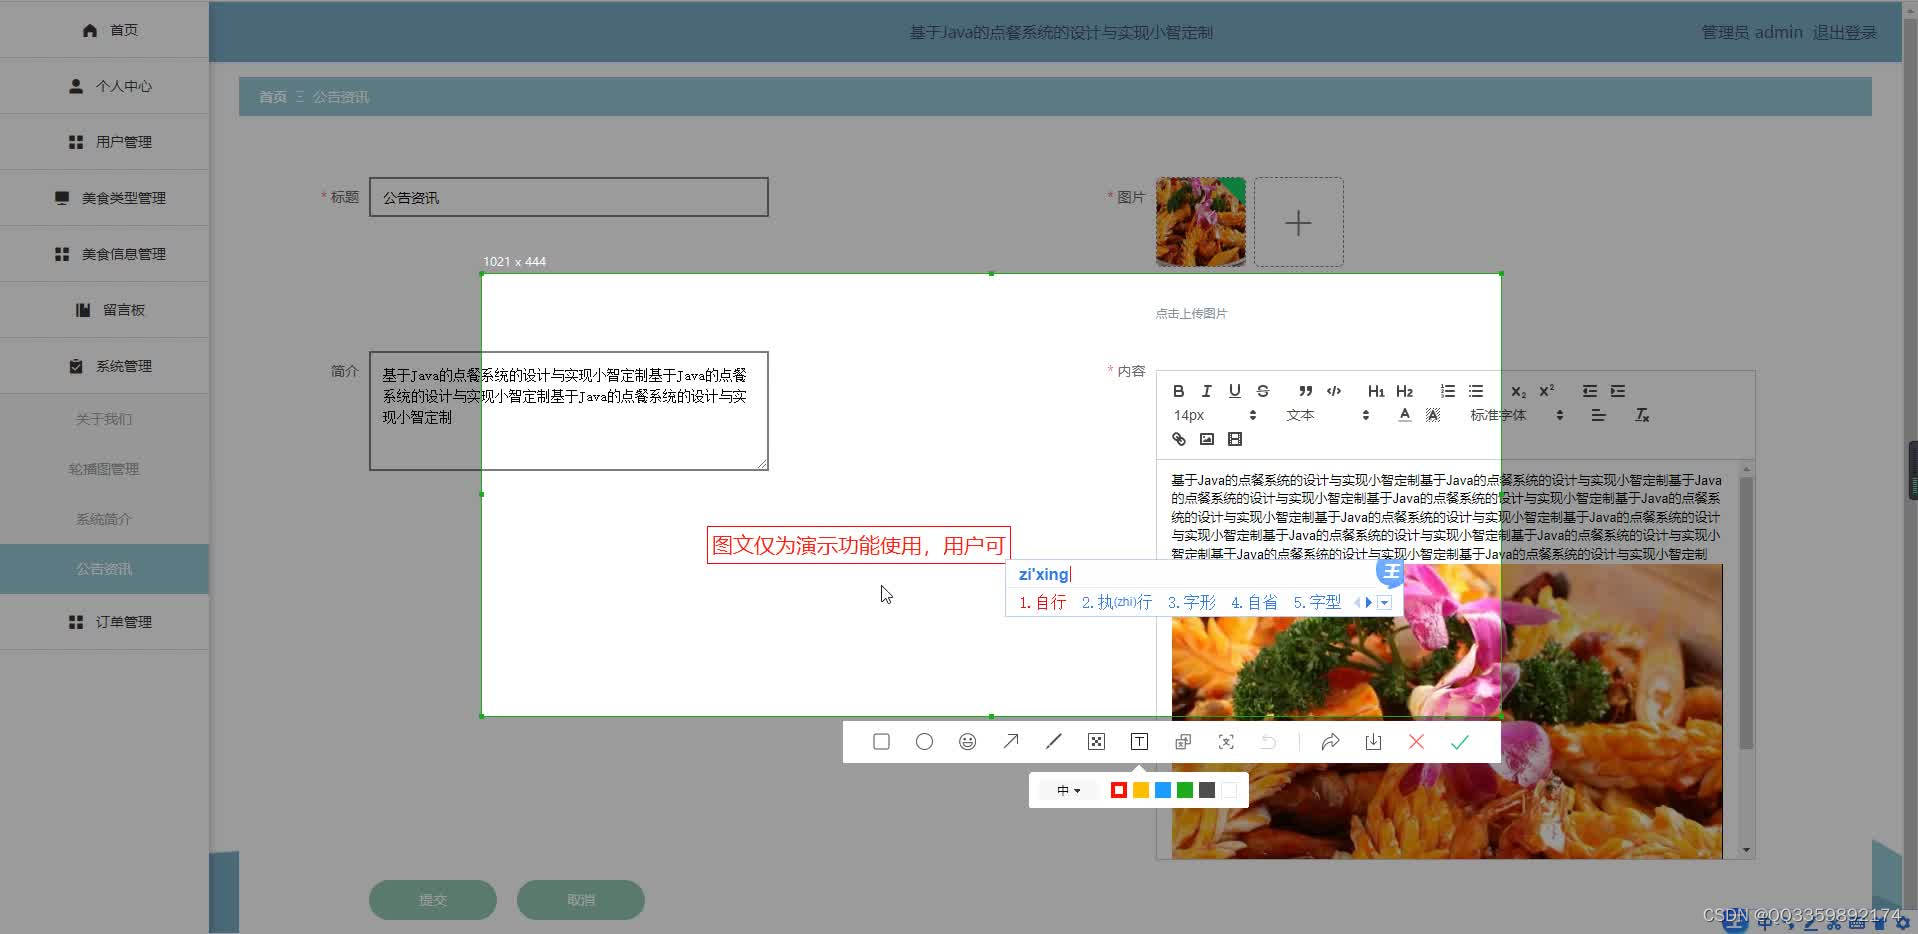Select the pen drawing tool
The image size is (1918, 934).
(x=1053, y=742)
